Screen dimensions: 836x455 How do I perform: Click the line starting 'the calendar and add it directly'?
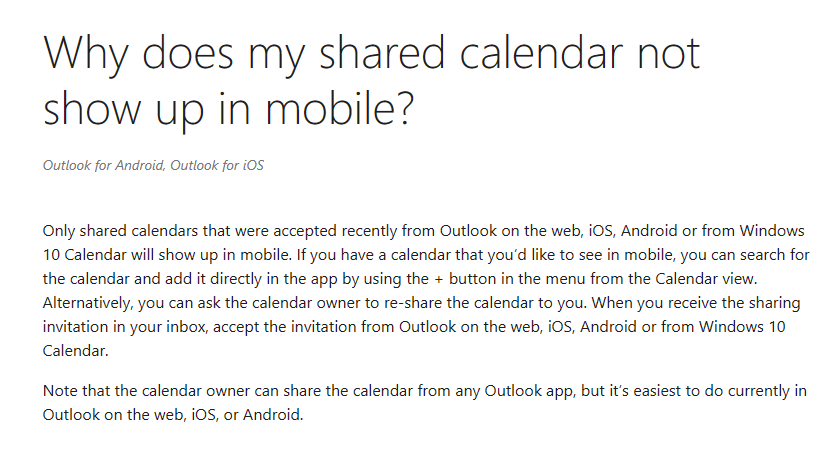[x=400, y=279]
